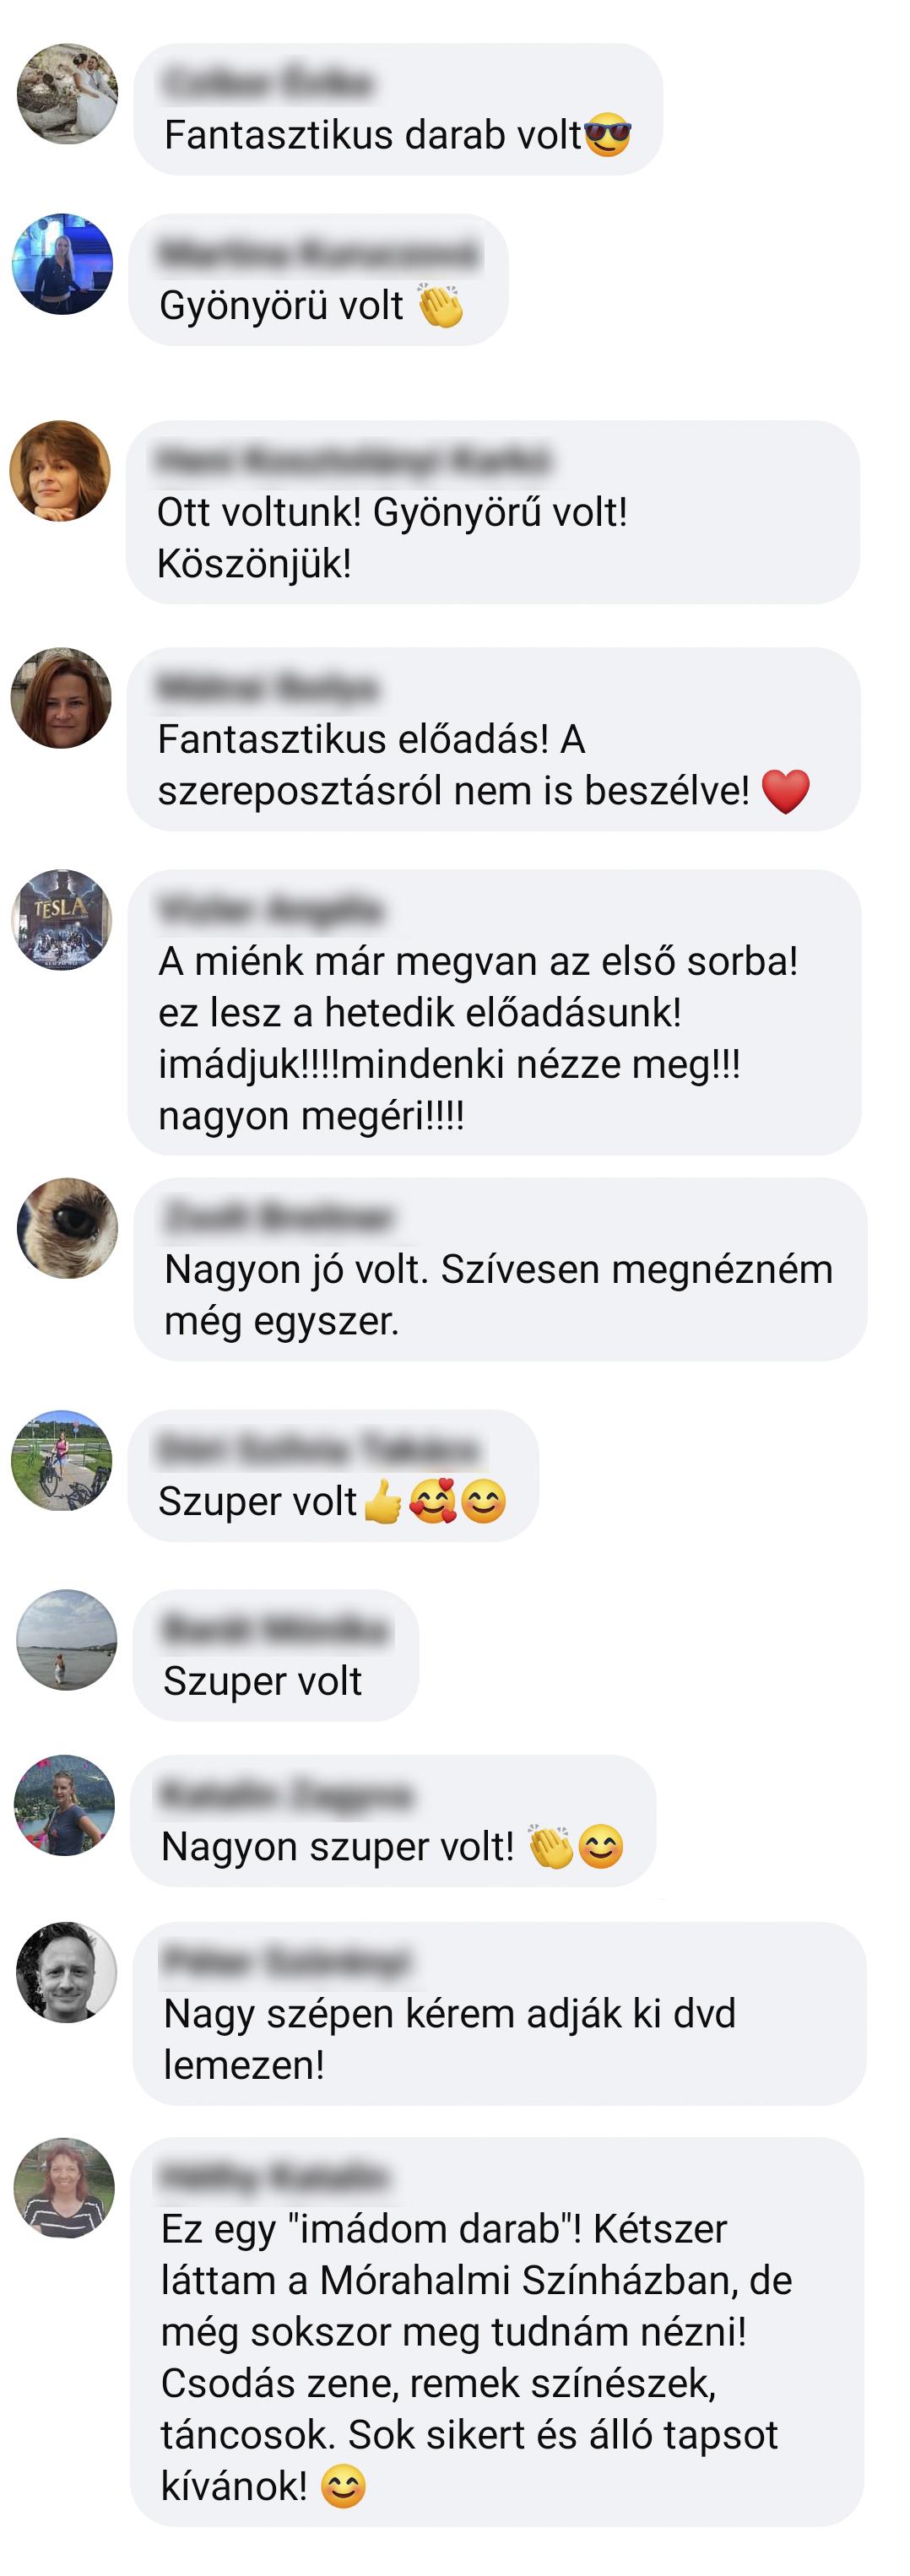
Task: Open the commenter name above "Nagy szépen kérem"
Action: coord(287,1961)
